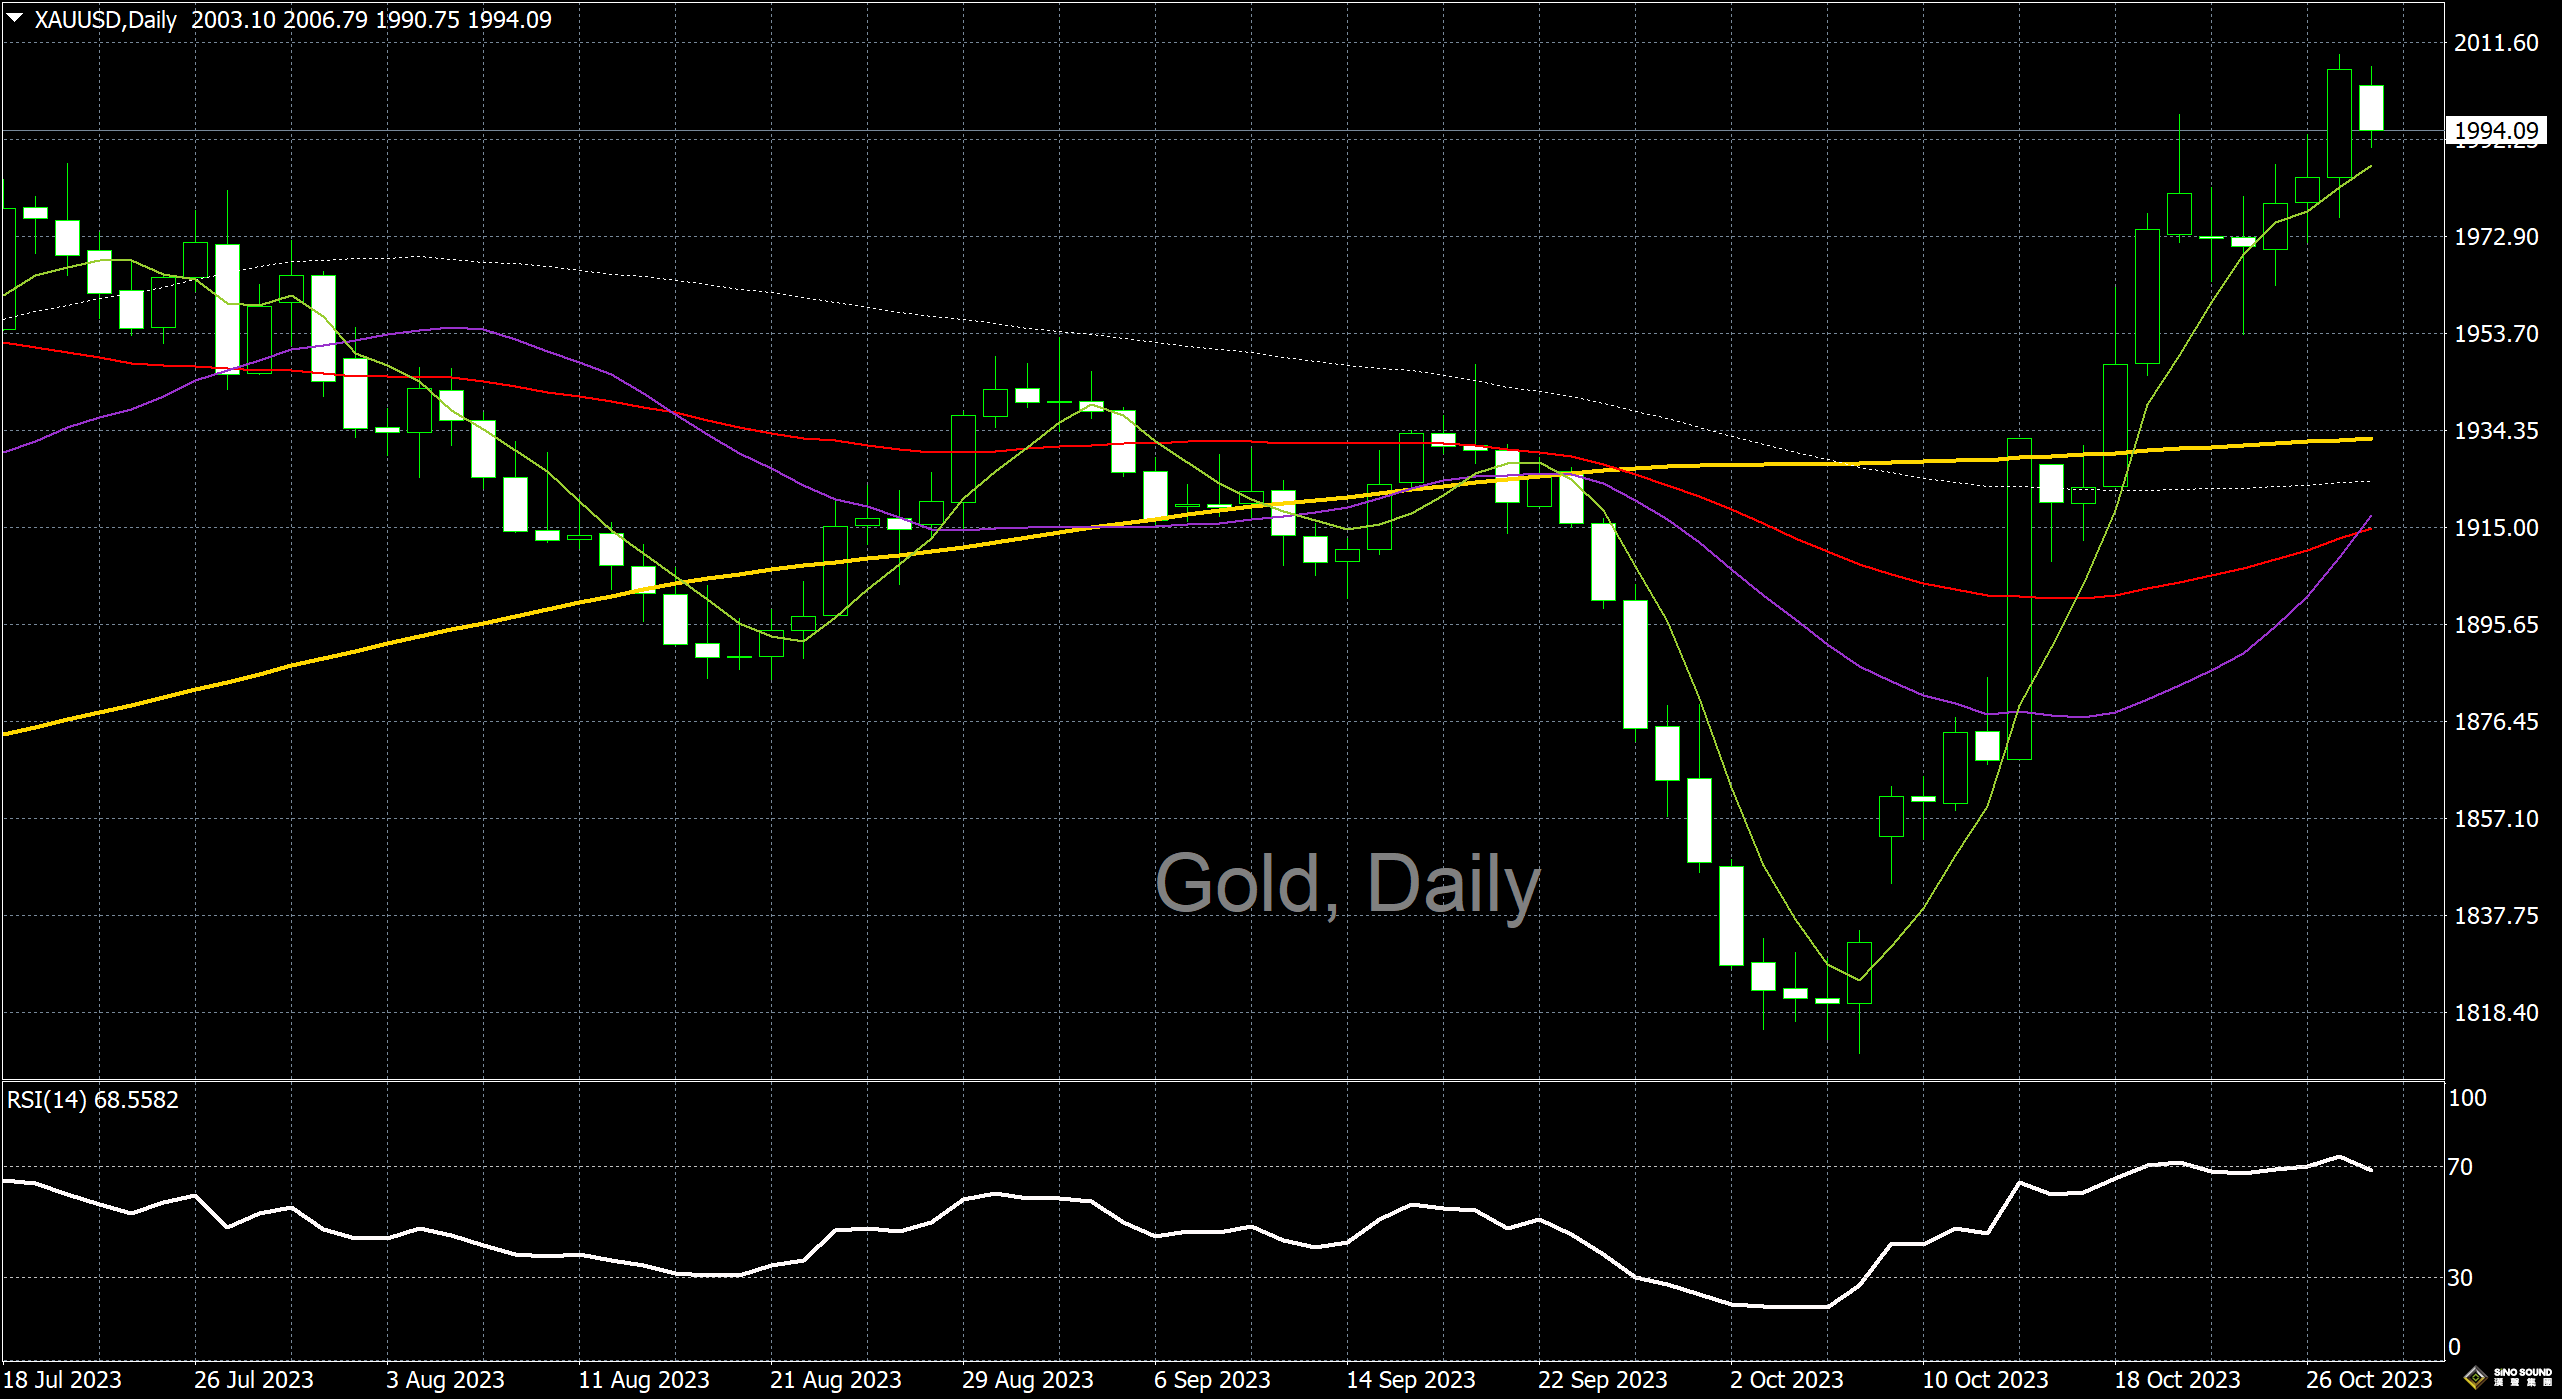Viewport: 2562px width, 1399px height.
Task: Click the RSI 100 scale label
Action: [2466, 1098]
